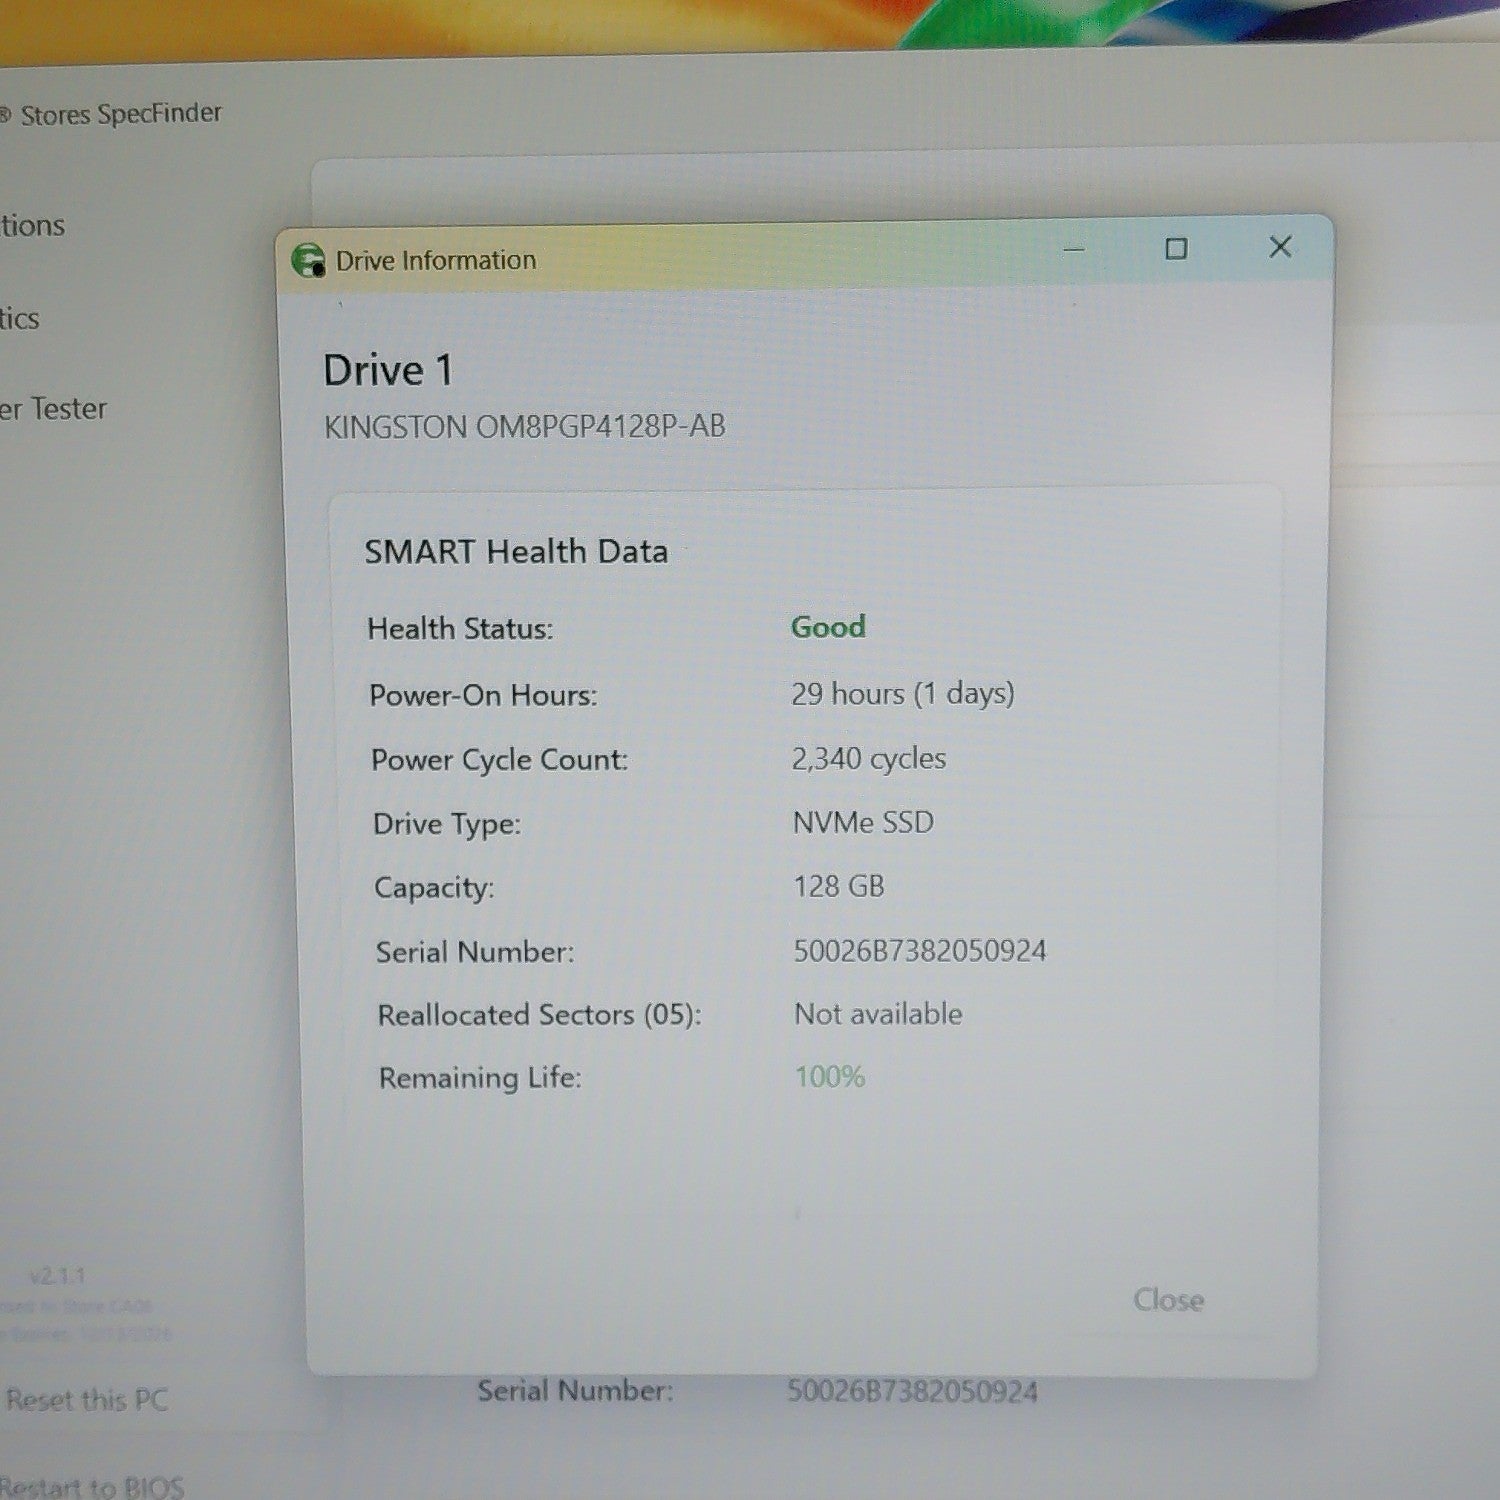Click the Remaining Life label
Image resolution: width=1500 pixels, height=1500 pixels.
click(480, 1078)
